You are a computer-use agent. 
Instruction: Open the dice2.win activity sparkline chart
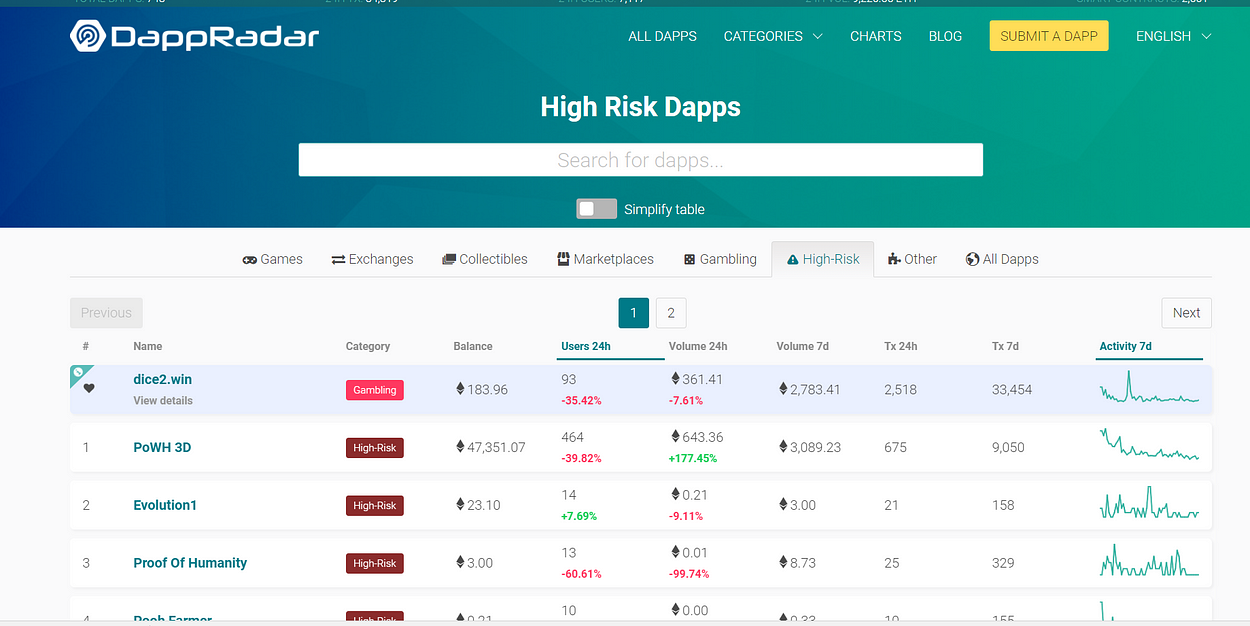click(1149, 388)
